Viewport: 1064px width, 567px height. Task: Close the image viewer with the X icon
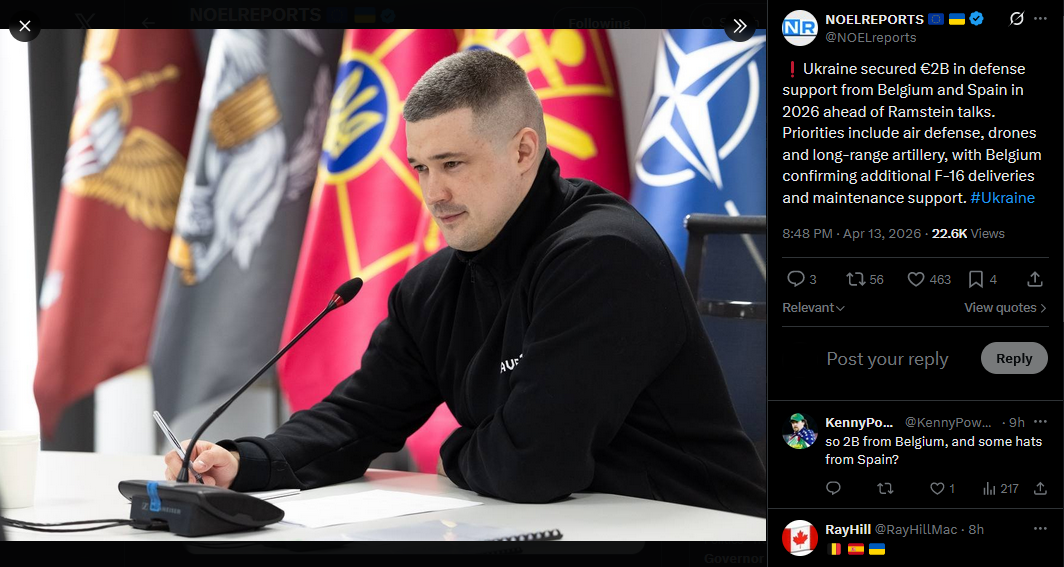pyautogui.click(x=24, y=26)
